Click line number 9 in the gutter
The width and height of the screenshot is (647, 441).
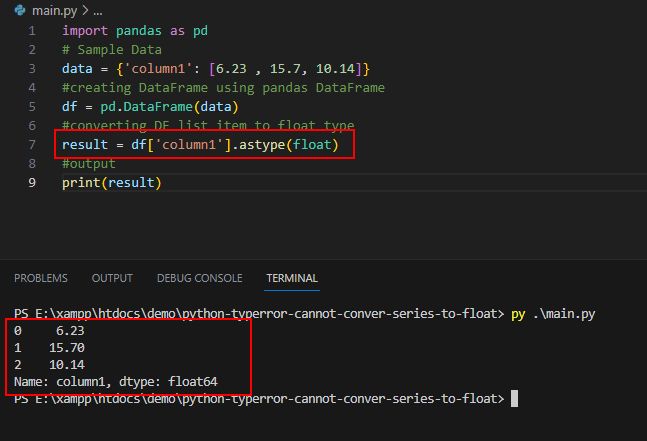point(32,183)
